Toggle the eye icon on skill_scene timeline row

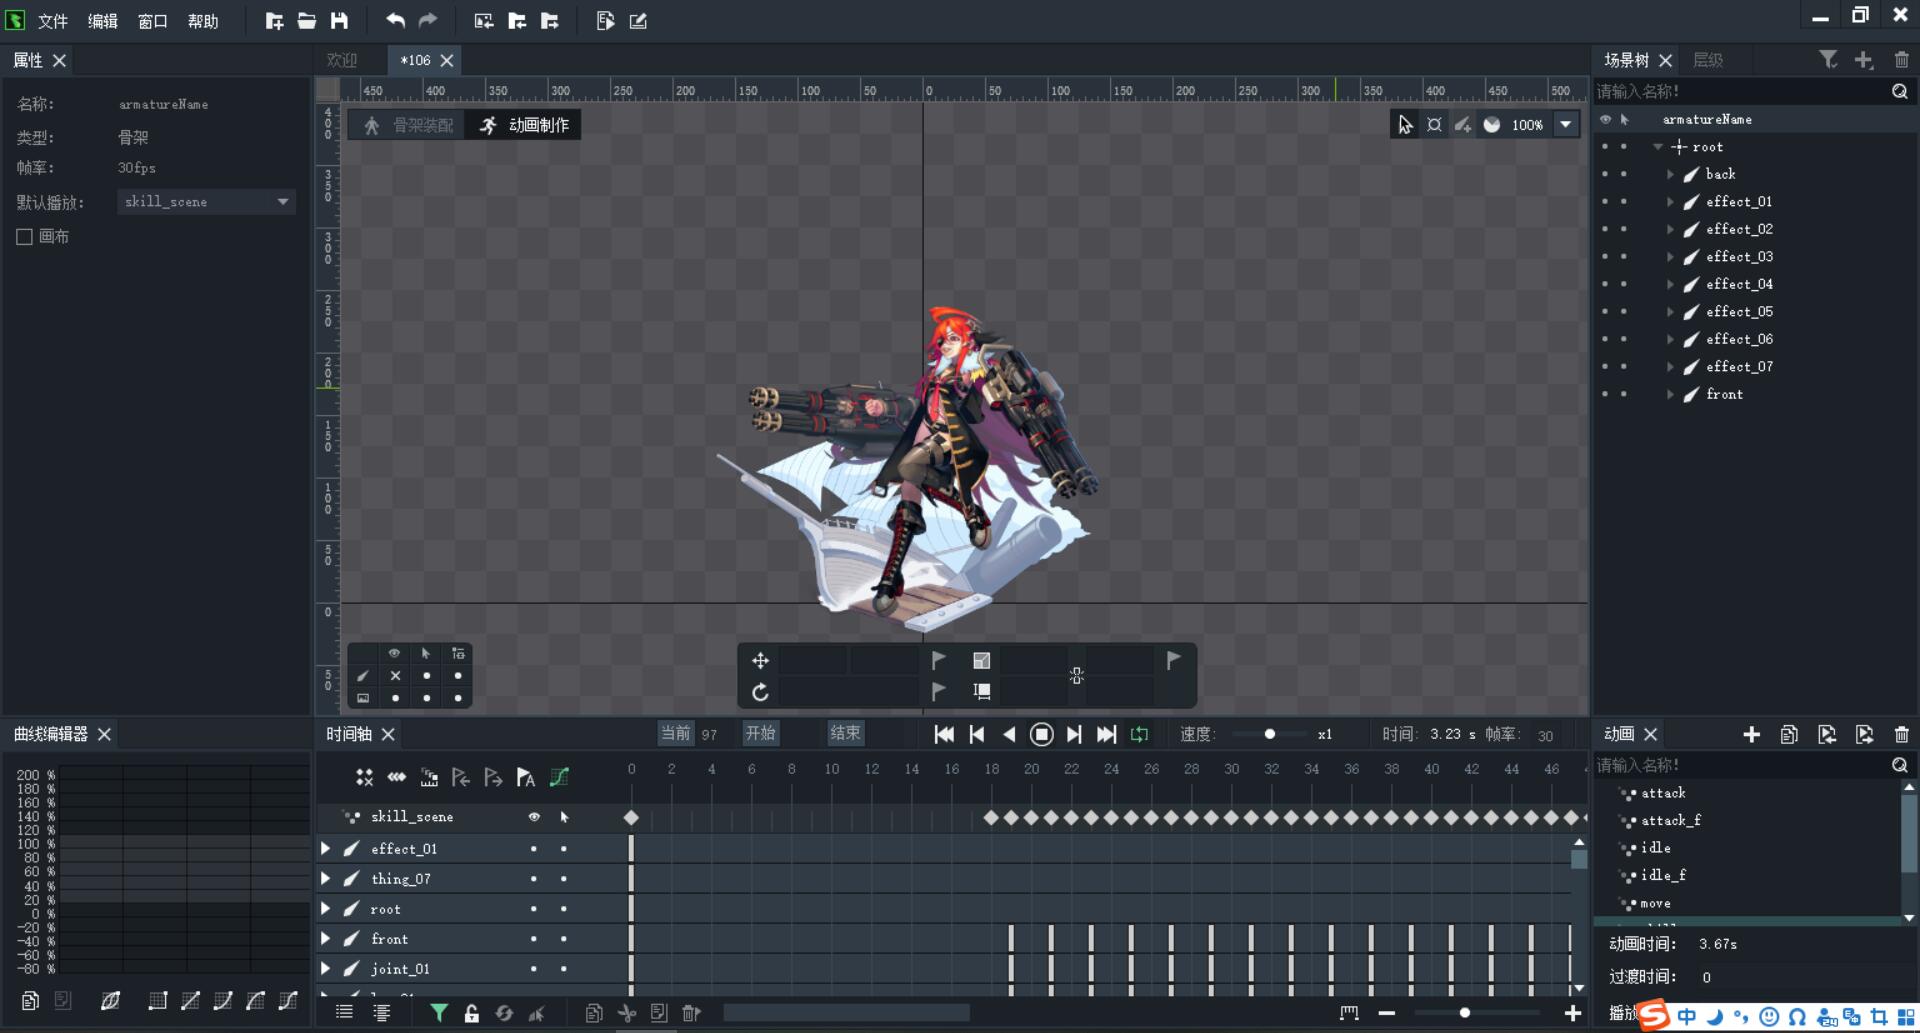pyautogui.click(x=534, y=817)
